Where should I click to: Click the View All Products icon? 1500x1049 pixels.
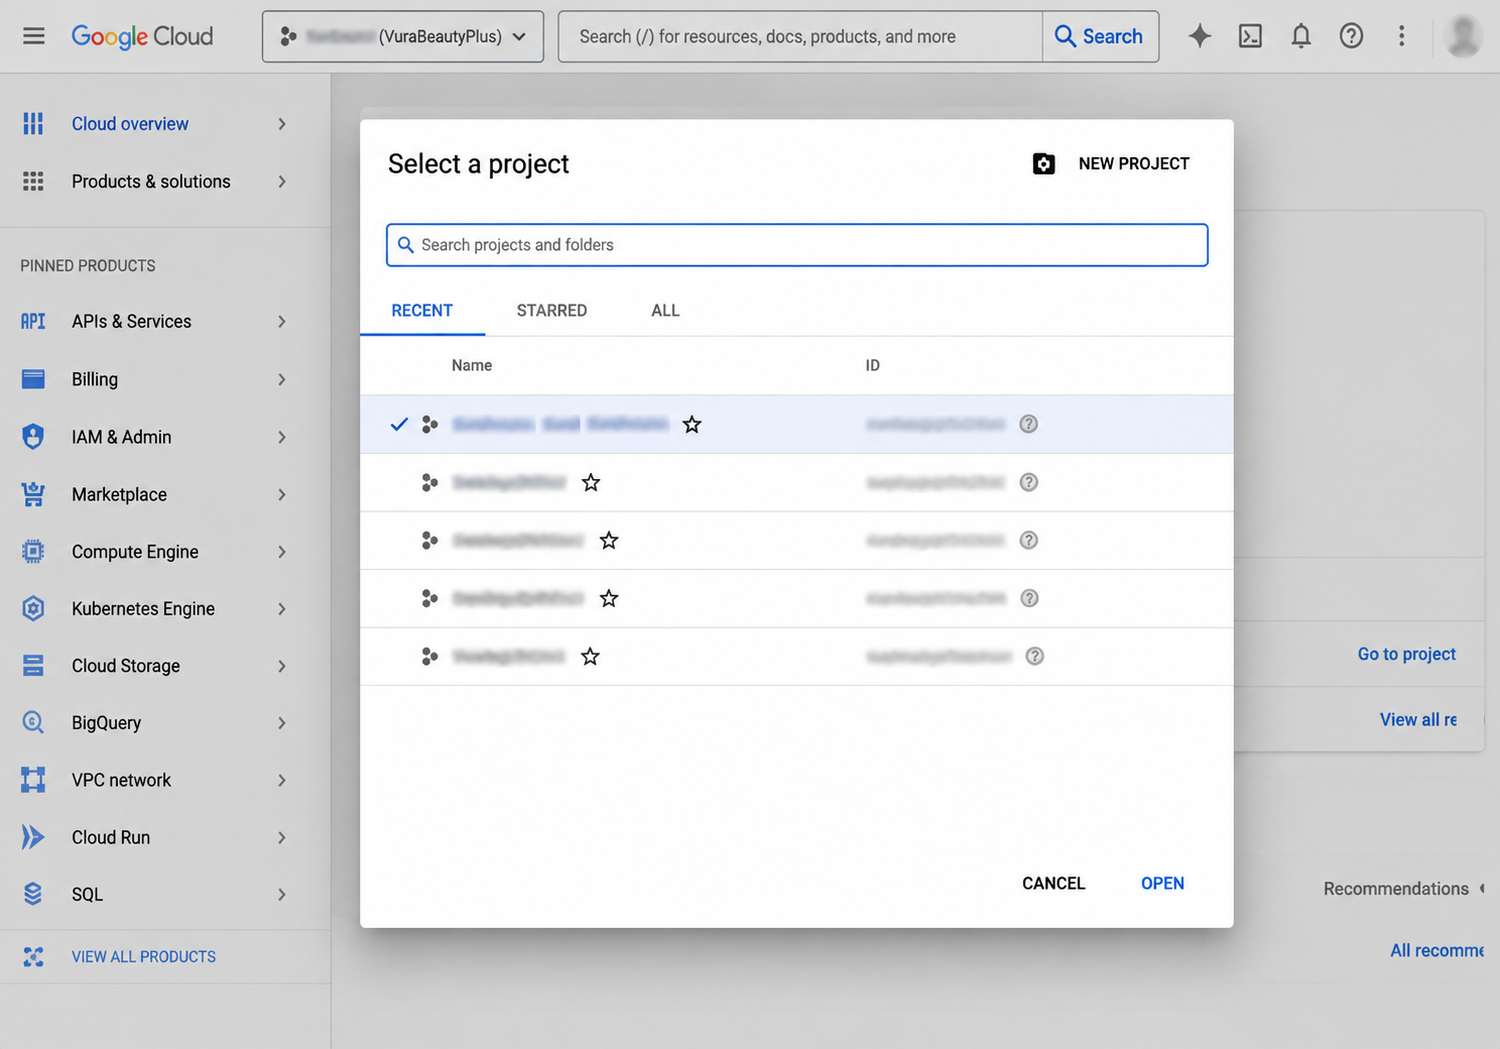[x=33, y=957]
